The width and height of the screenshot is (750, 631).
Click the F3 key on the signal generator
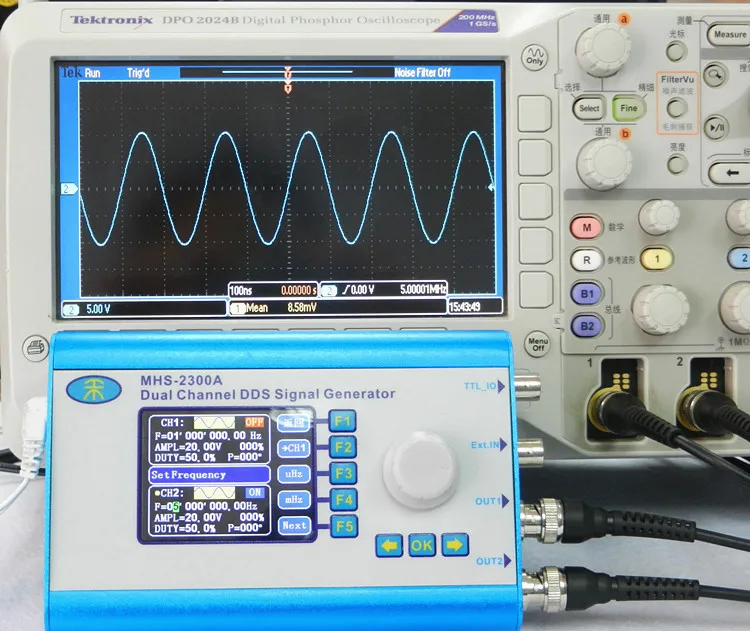343,474
